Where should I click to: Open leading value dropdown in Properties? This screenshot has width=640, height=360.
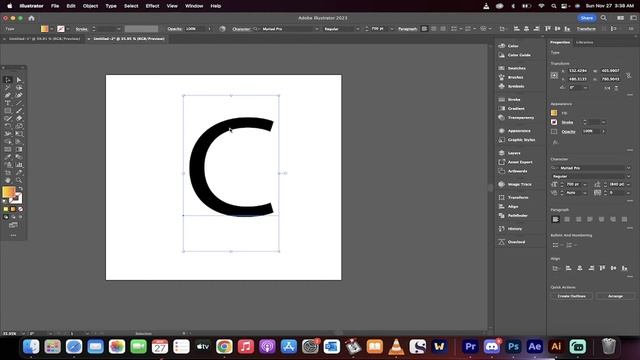coord(628,184)
